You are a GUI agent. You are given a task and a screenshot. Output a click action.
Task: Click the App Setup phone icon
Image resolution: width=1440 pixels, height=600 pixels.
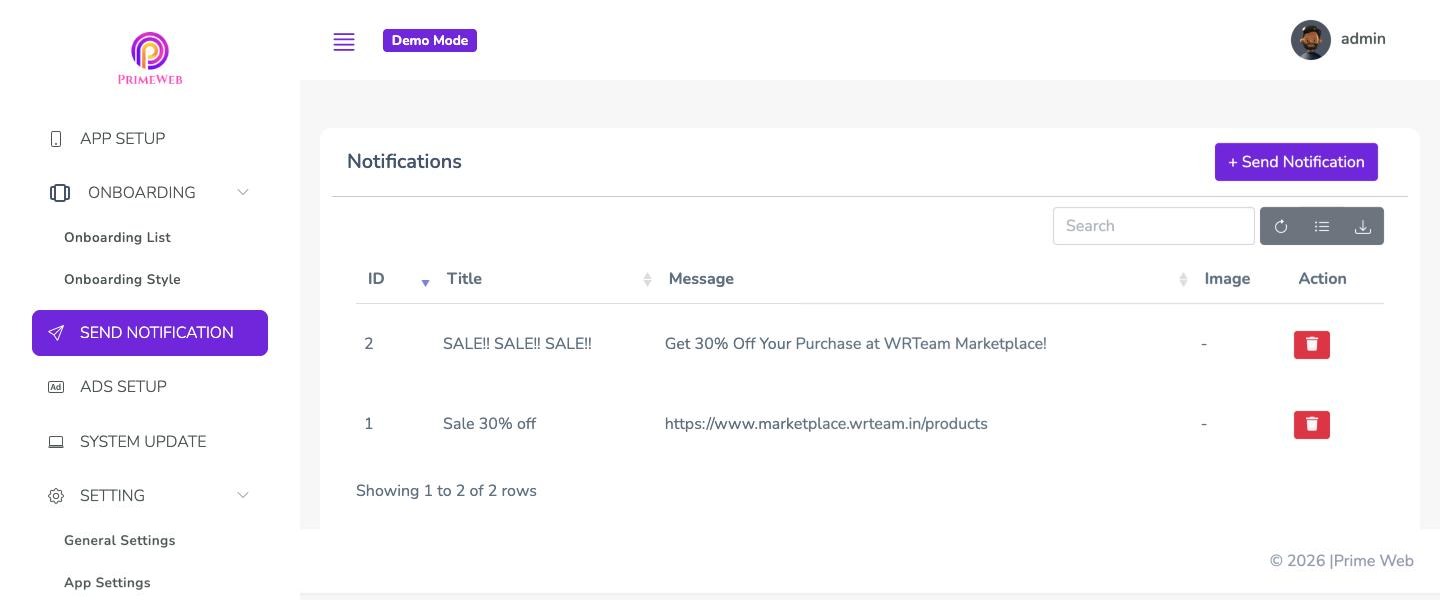tap(56, 139)
